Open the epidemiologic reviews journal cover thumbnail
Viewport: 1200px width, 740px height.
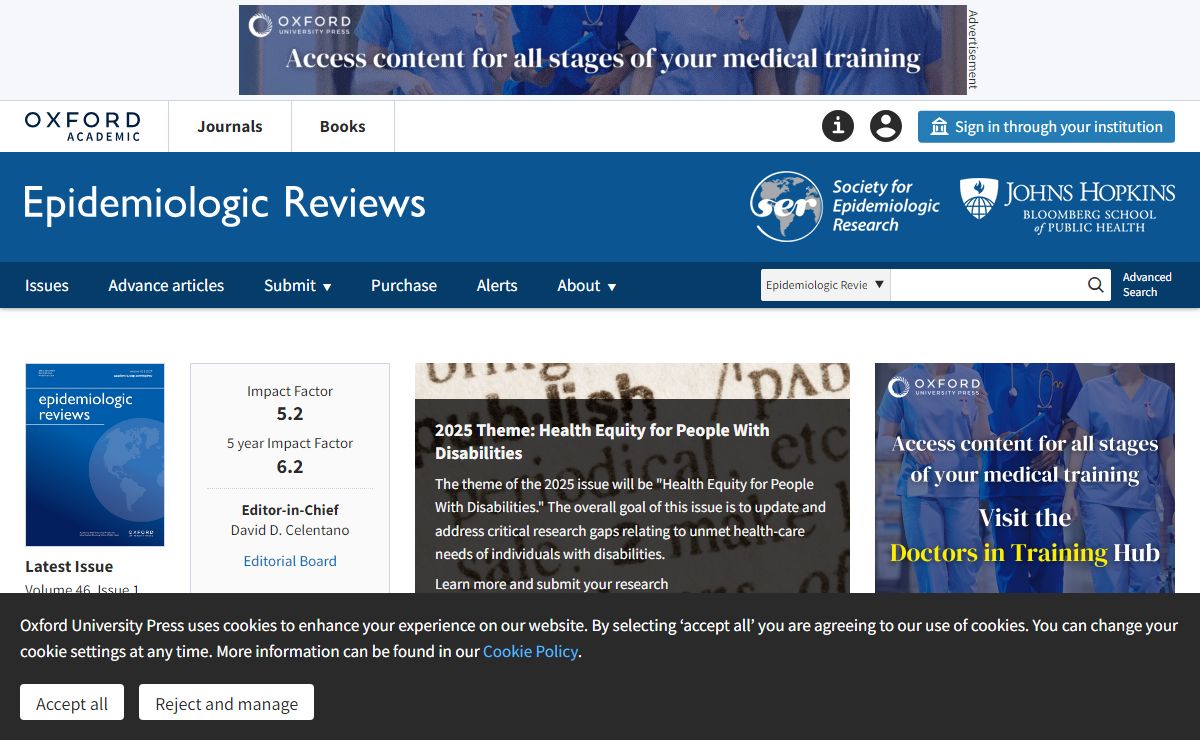(95, 454)
